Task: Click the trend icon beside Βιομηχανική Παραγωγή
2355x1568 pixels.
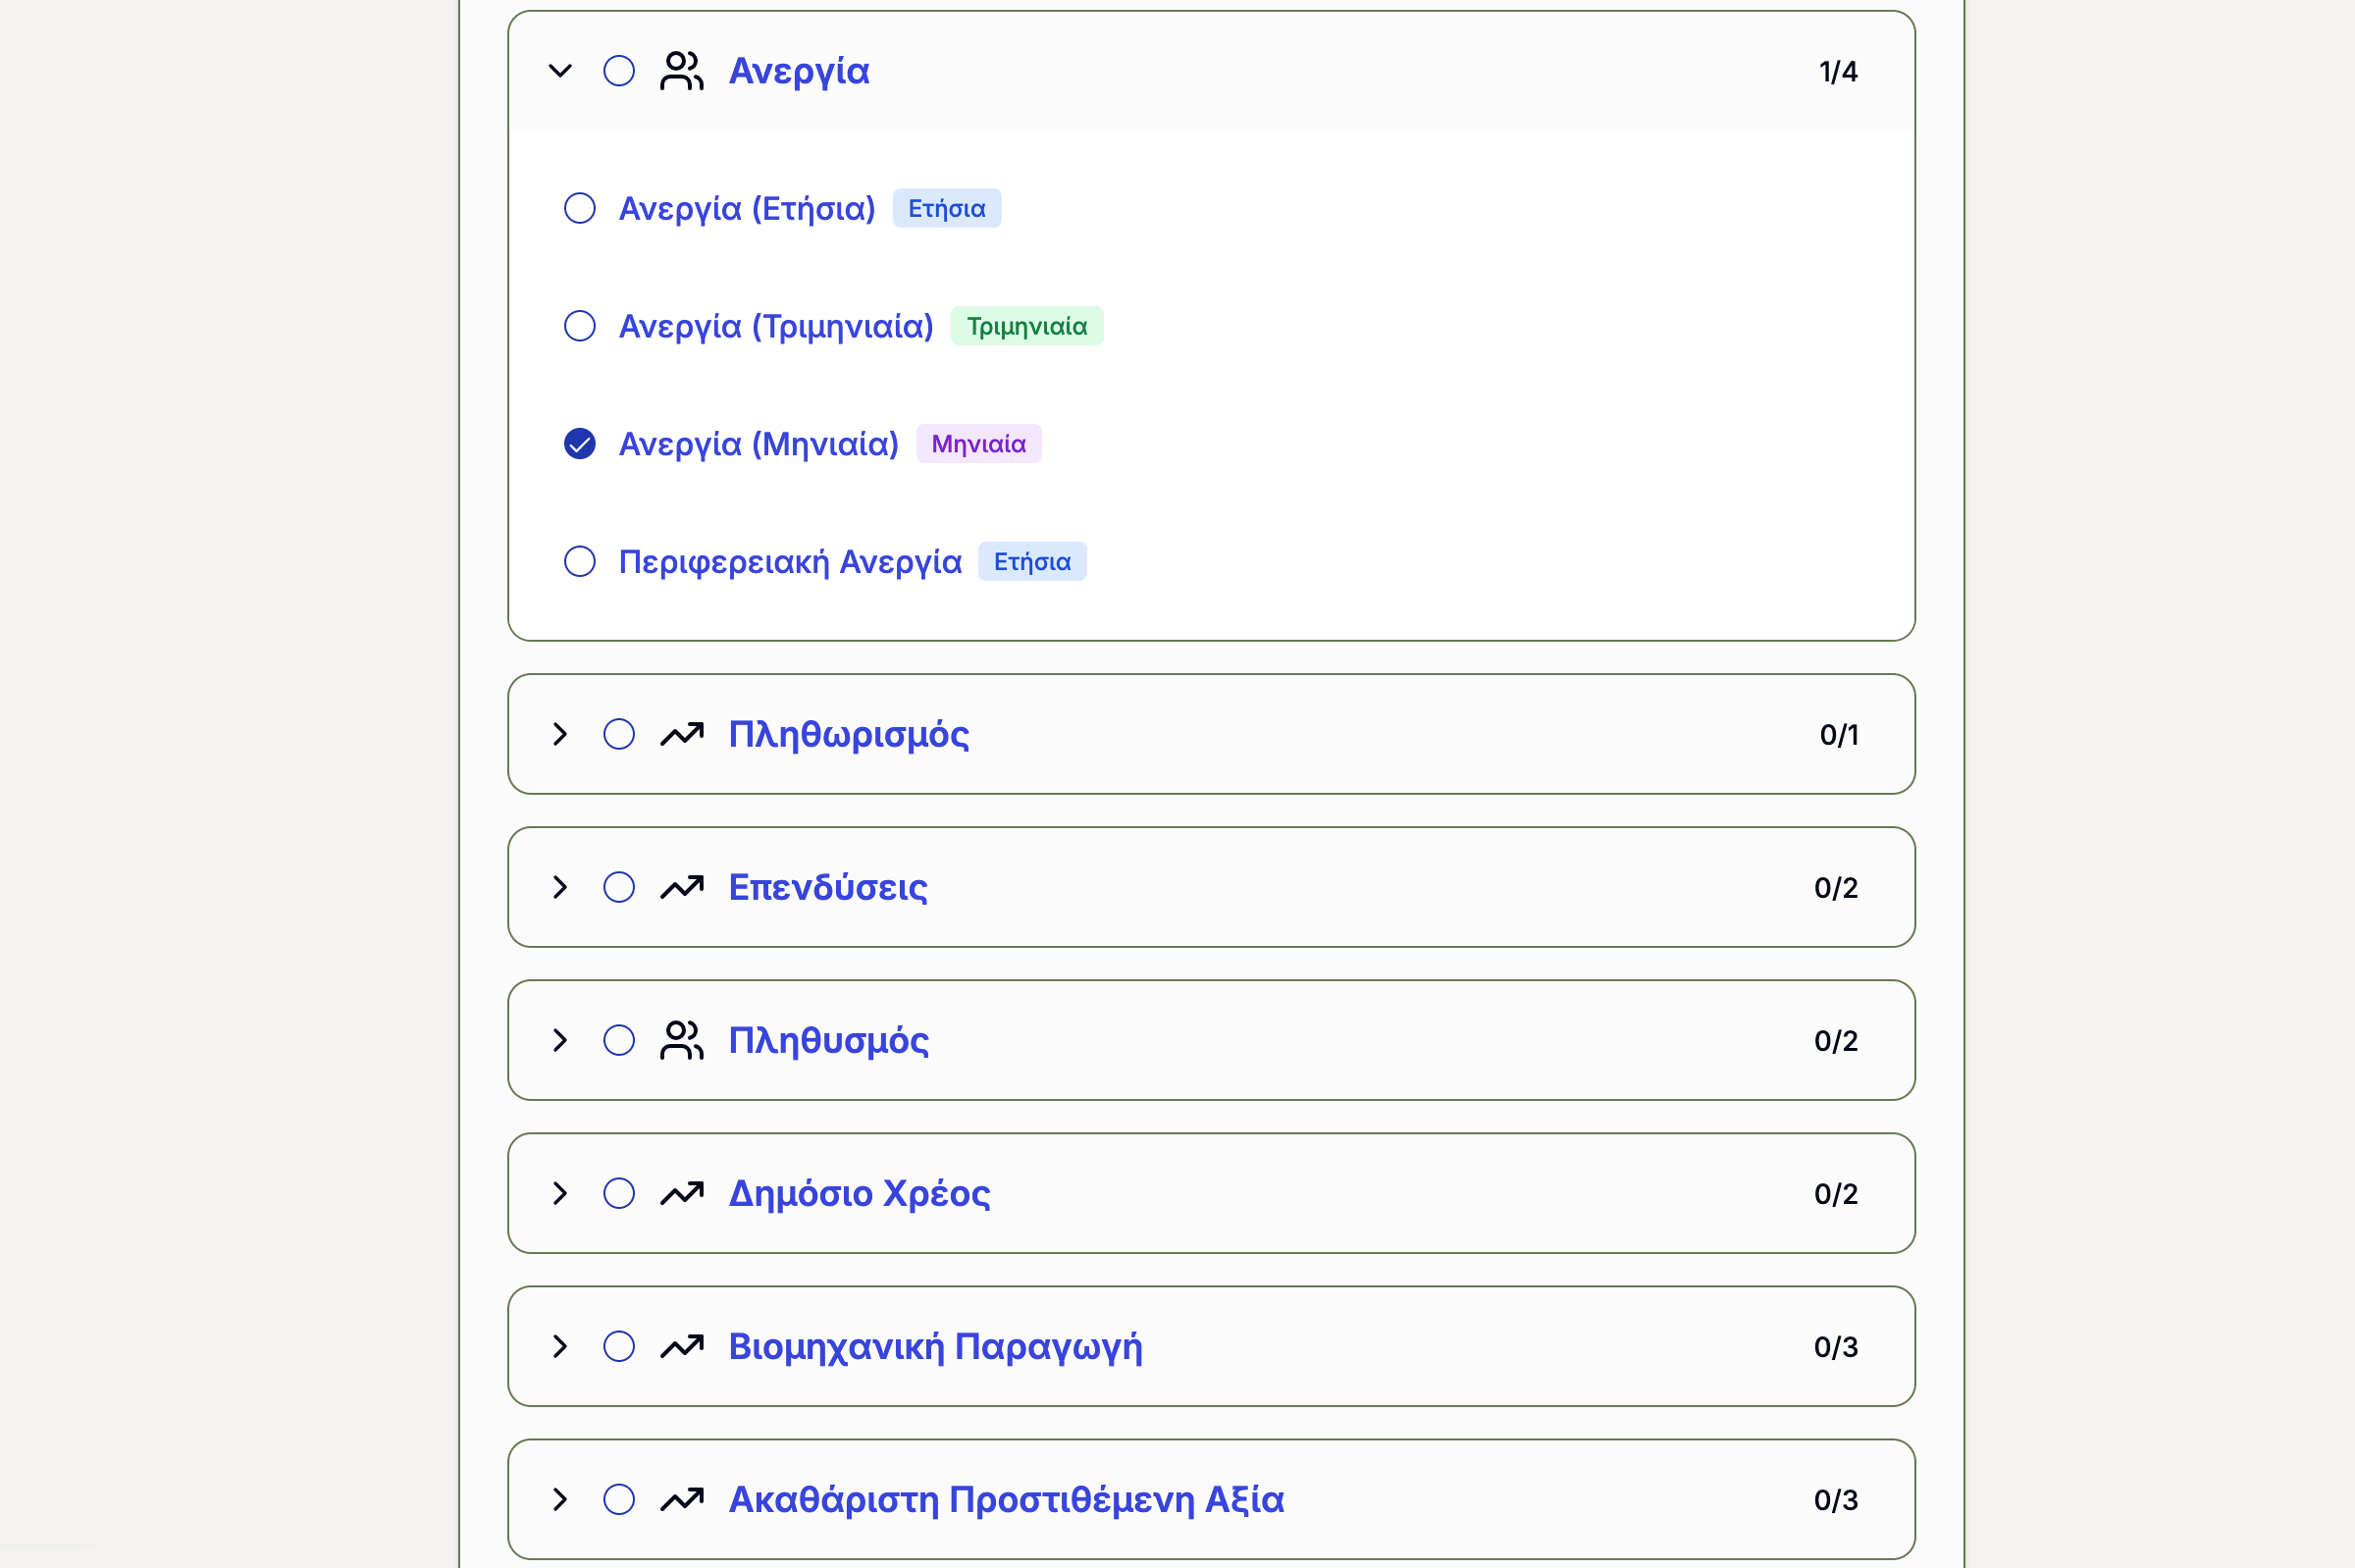Action: coord(681,1346)
